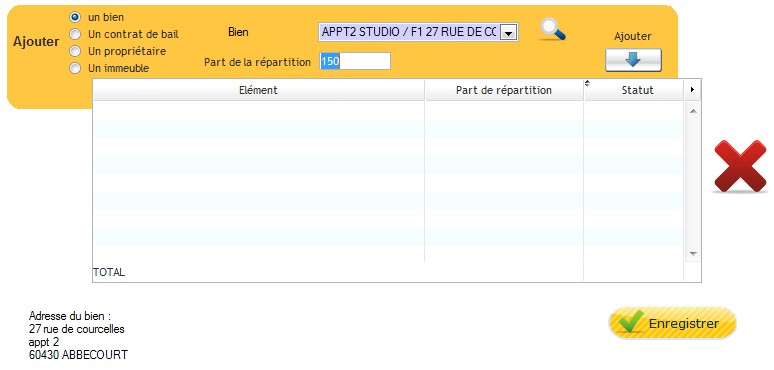Open the table column menu arrow
This screenshot has height=370, width=774.
[x=693, y=90]
